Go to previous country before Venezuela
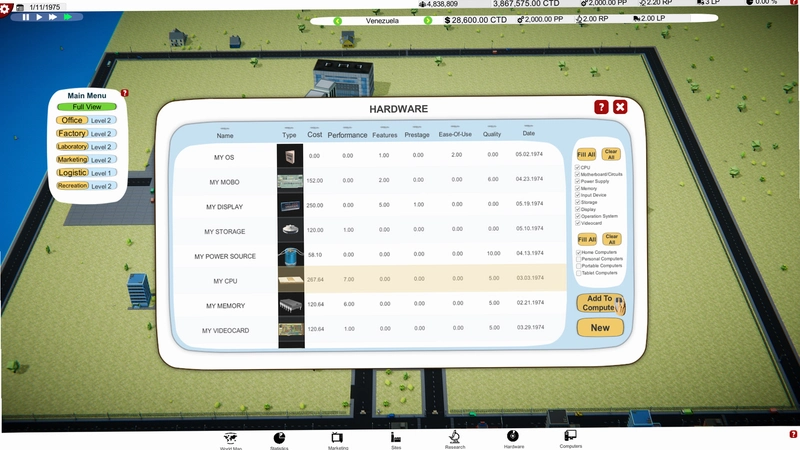The height and width of the screenshot is (450, 800). pyautogui.click(x=337, y=21)
